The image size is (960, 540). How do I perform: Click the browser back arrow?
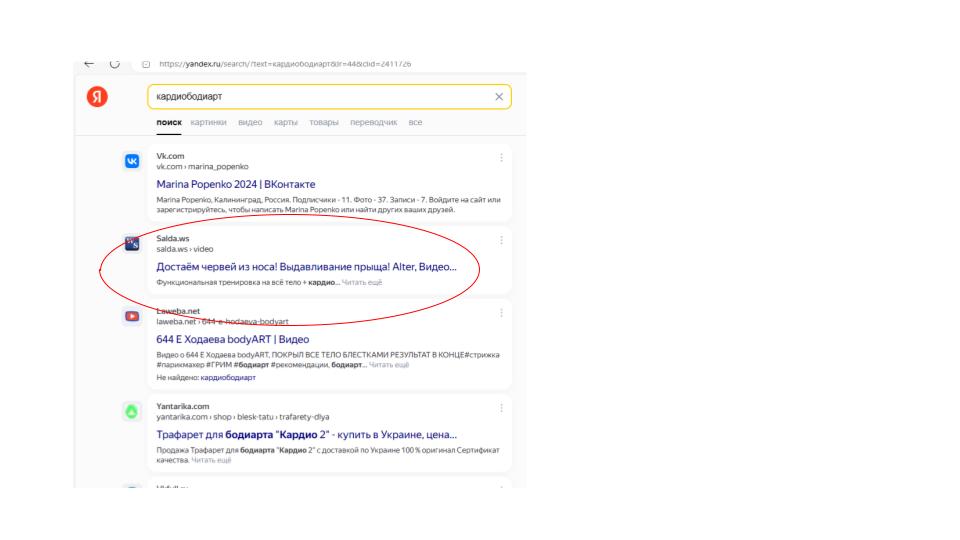coord(89,64)
